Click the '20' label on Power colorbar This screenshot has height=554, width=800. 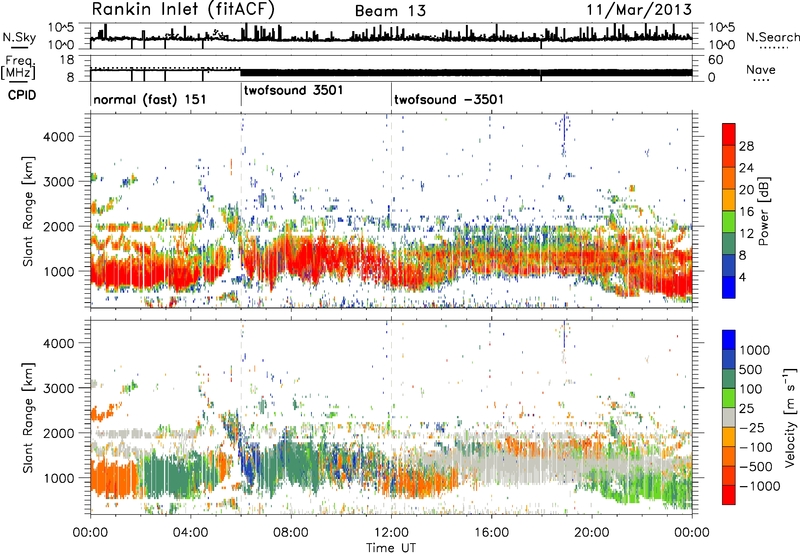point(746,190)
